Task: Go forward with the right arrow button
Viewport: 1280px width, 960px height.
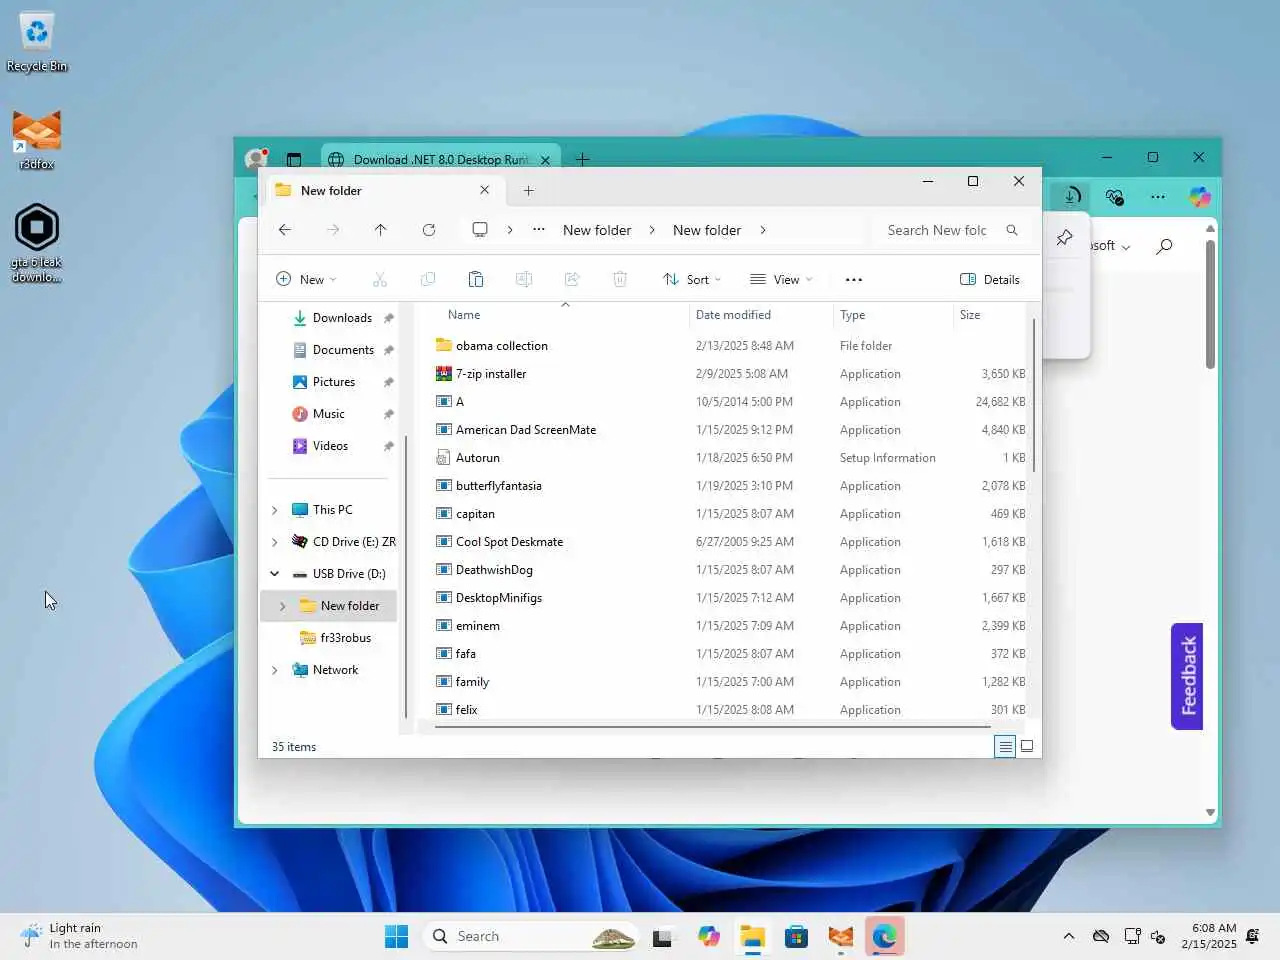Action: [x=333, y=230]
